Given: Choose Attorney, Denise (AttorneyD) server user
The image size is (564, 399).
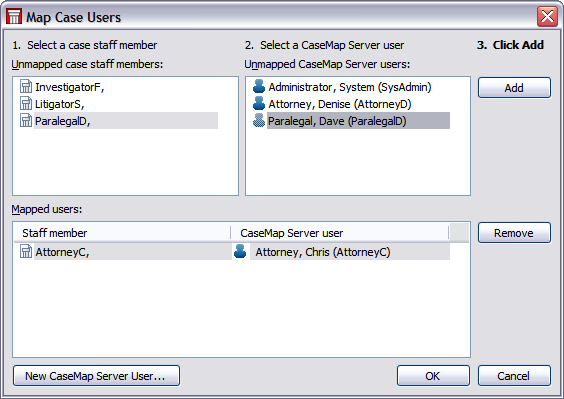Looking at the screenshot, I should click(340, 104).
